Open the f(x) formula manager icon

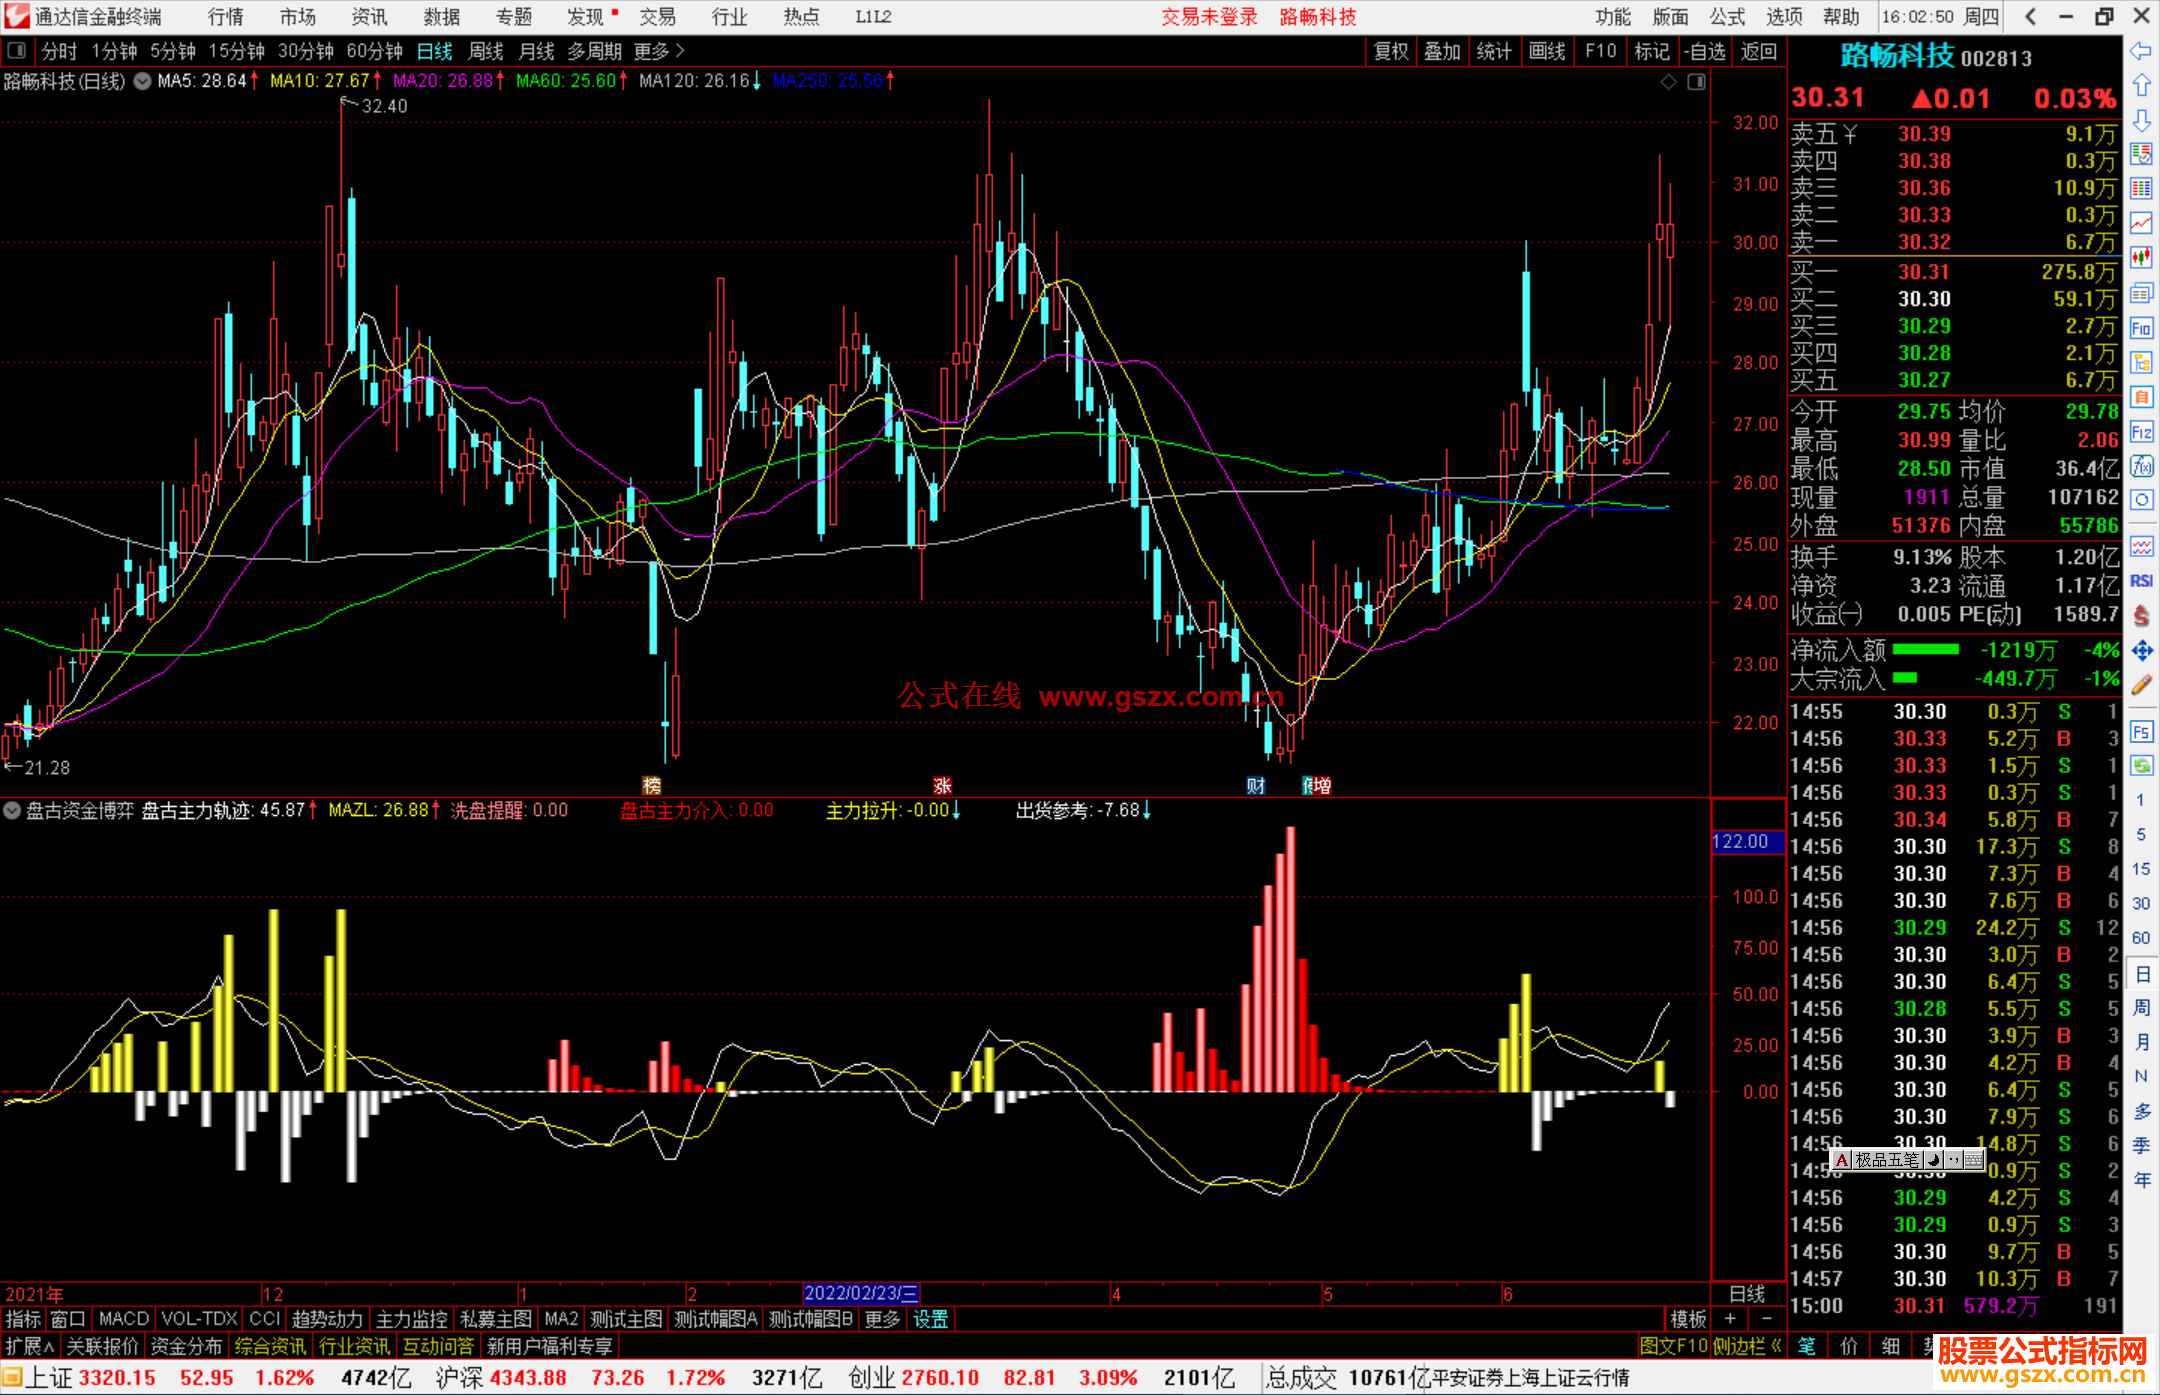pyautogui.click(x=2141, y=466)
